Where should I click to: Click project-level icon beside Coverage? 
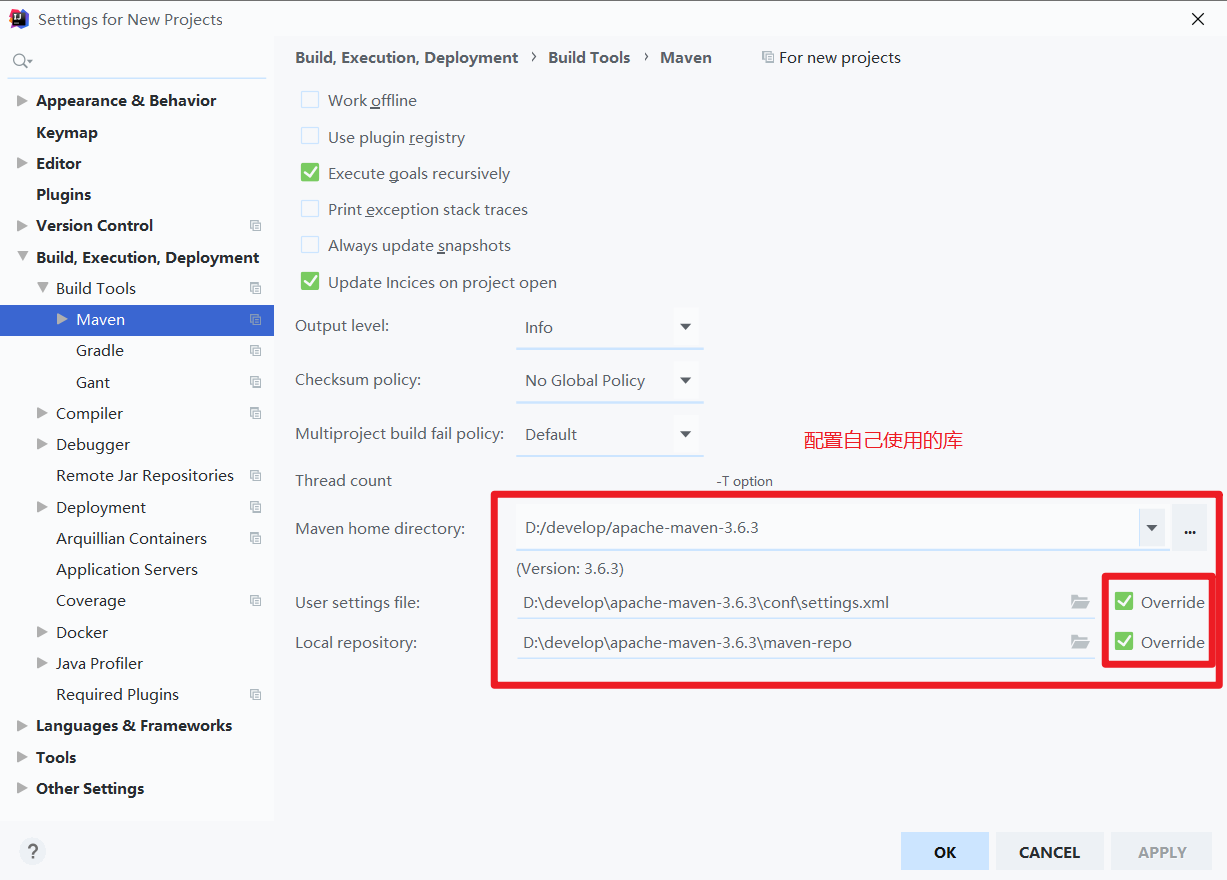[x=255, y=601]
